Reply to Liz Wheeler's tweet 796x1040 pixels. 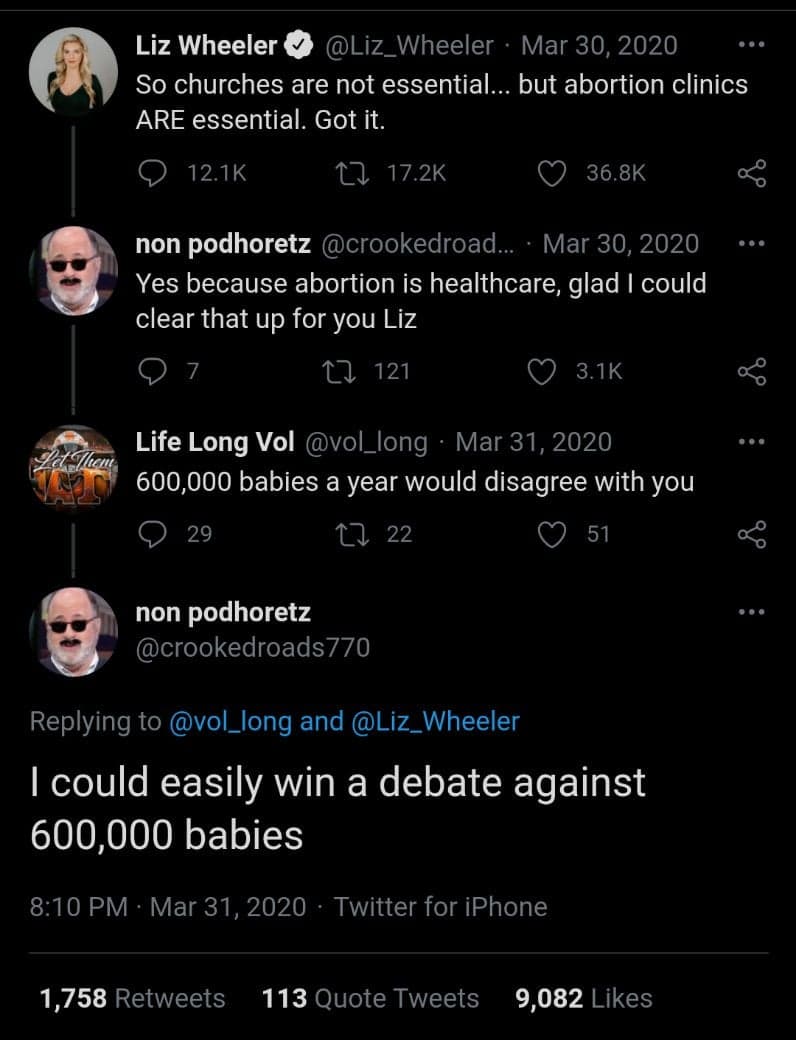152,173
